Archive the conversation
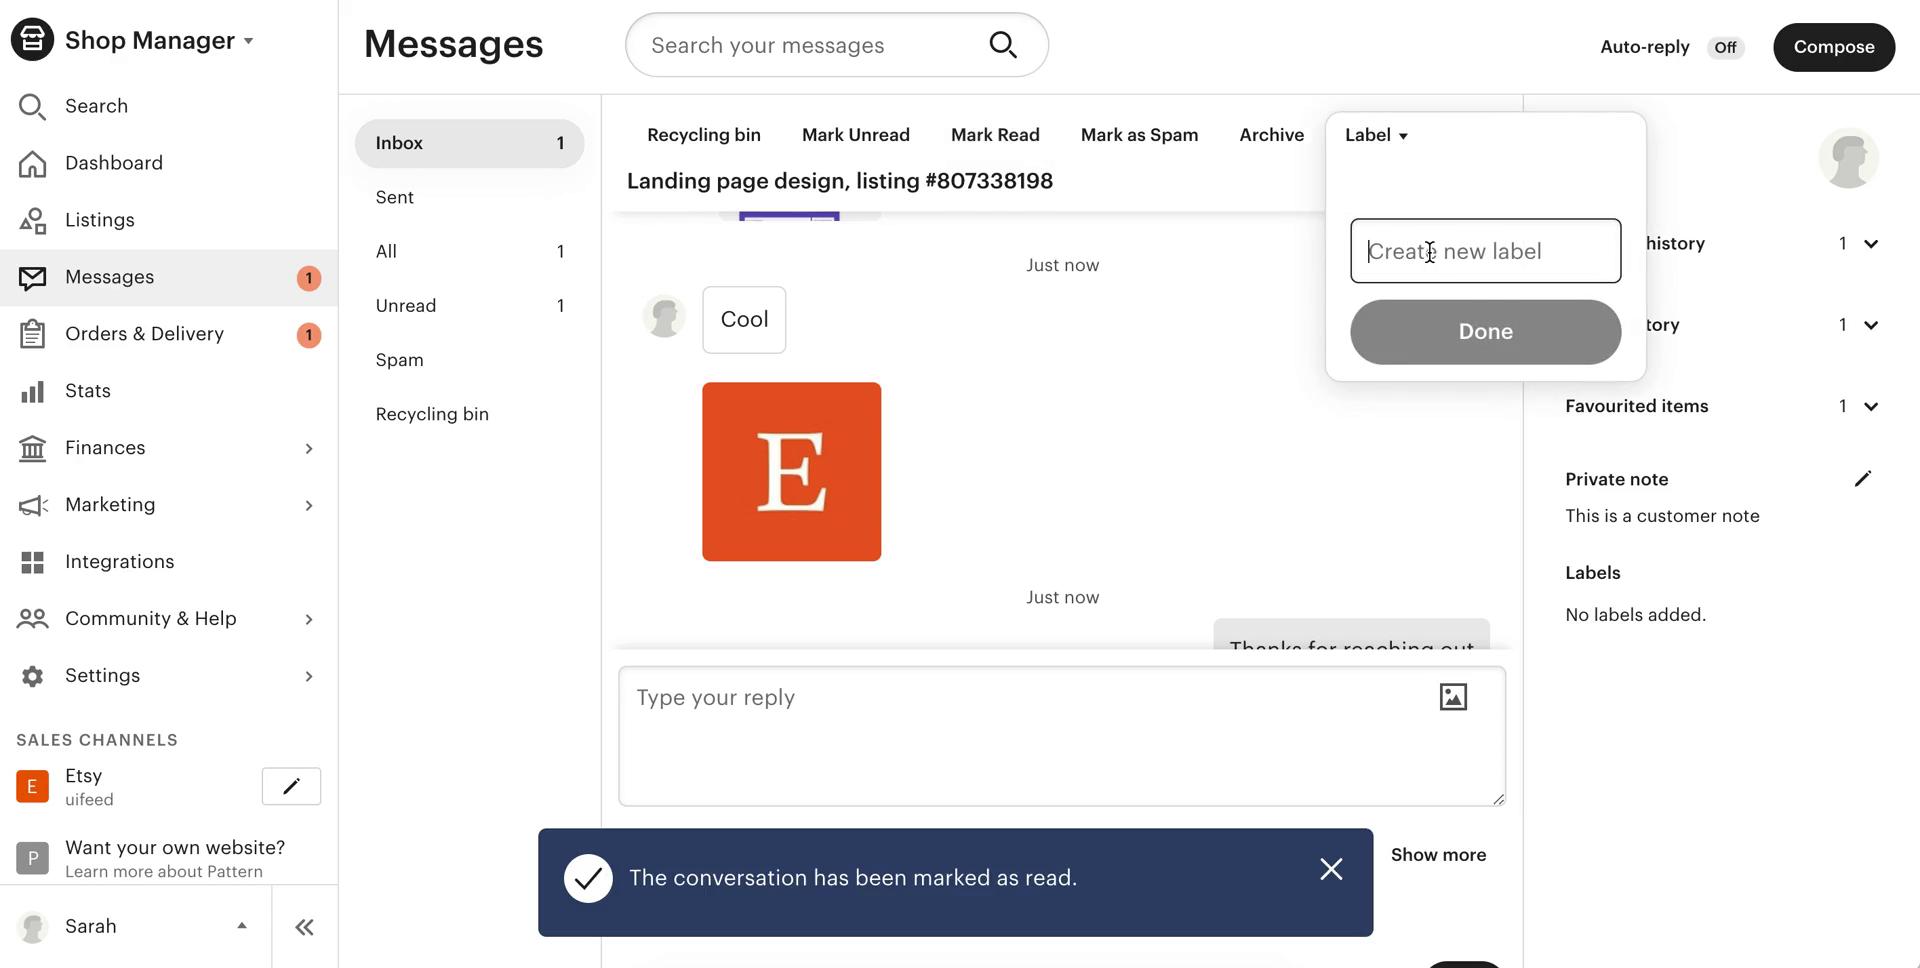This screenshot has height=968, width=1920. (1271, 135)
